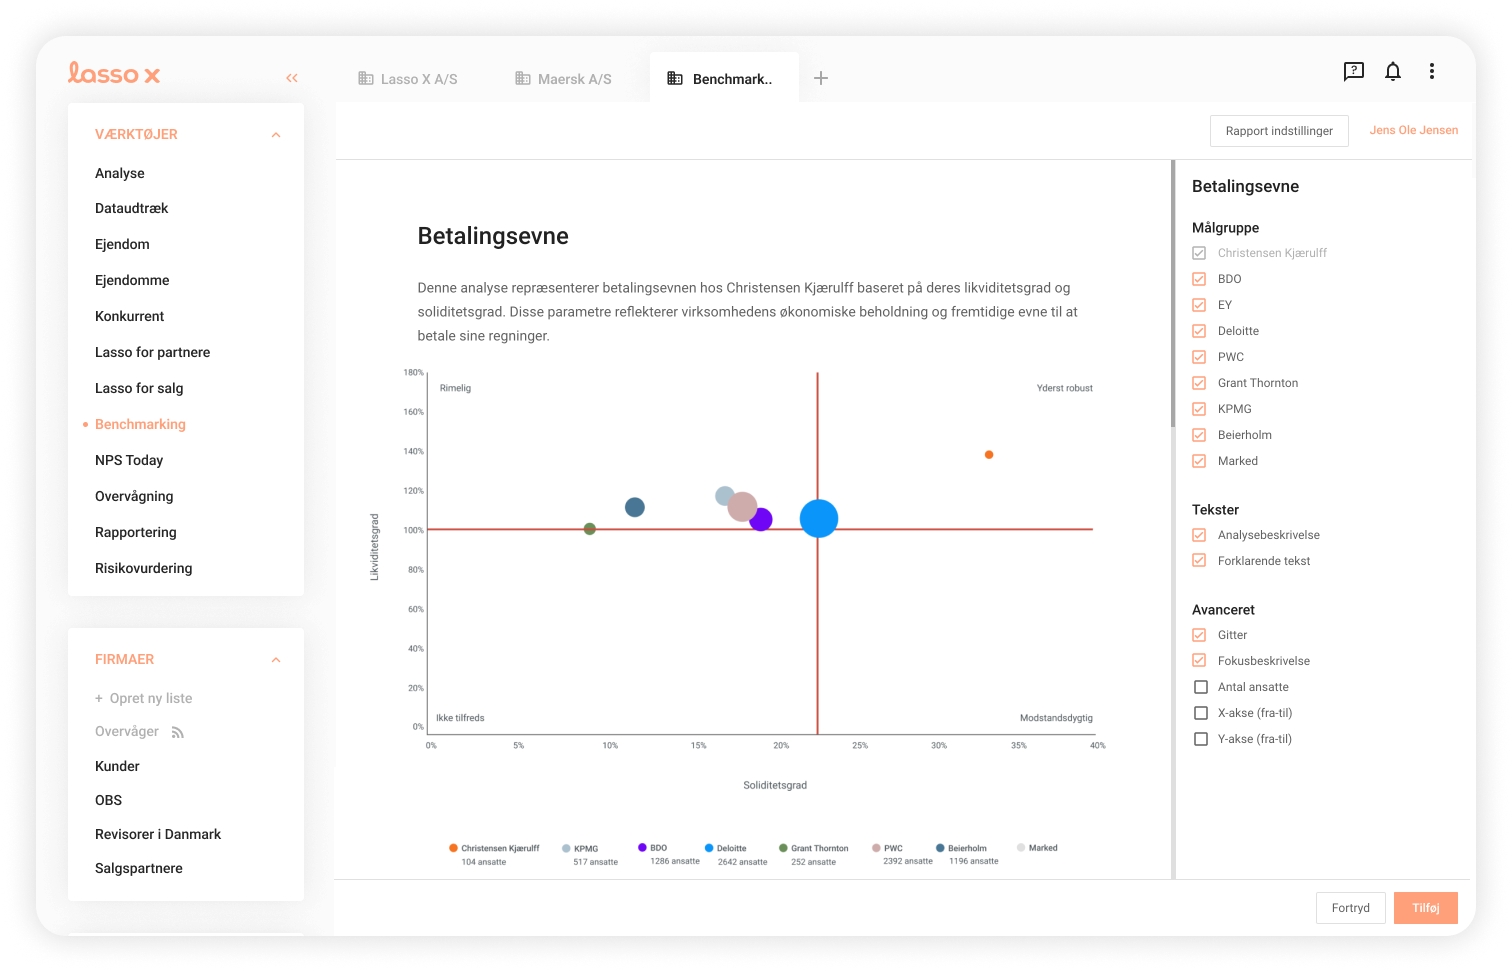
Task: Open Lasso for salg
Action: 139,388
